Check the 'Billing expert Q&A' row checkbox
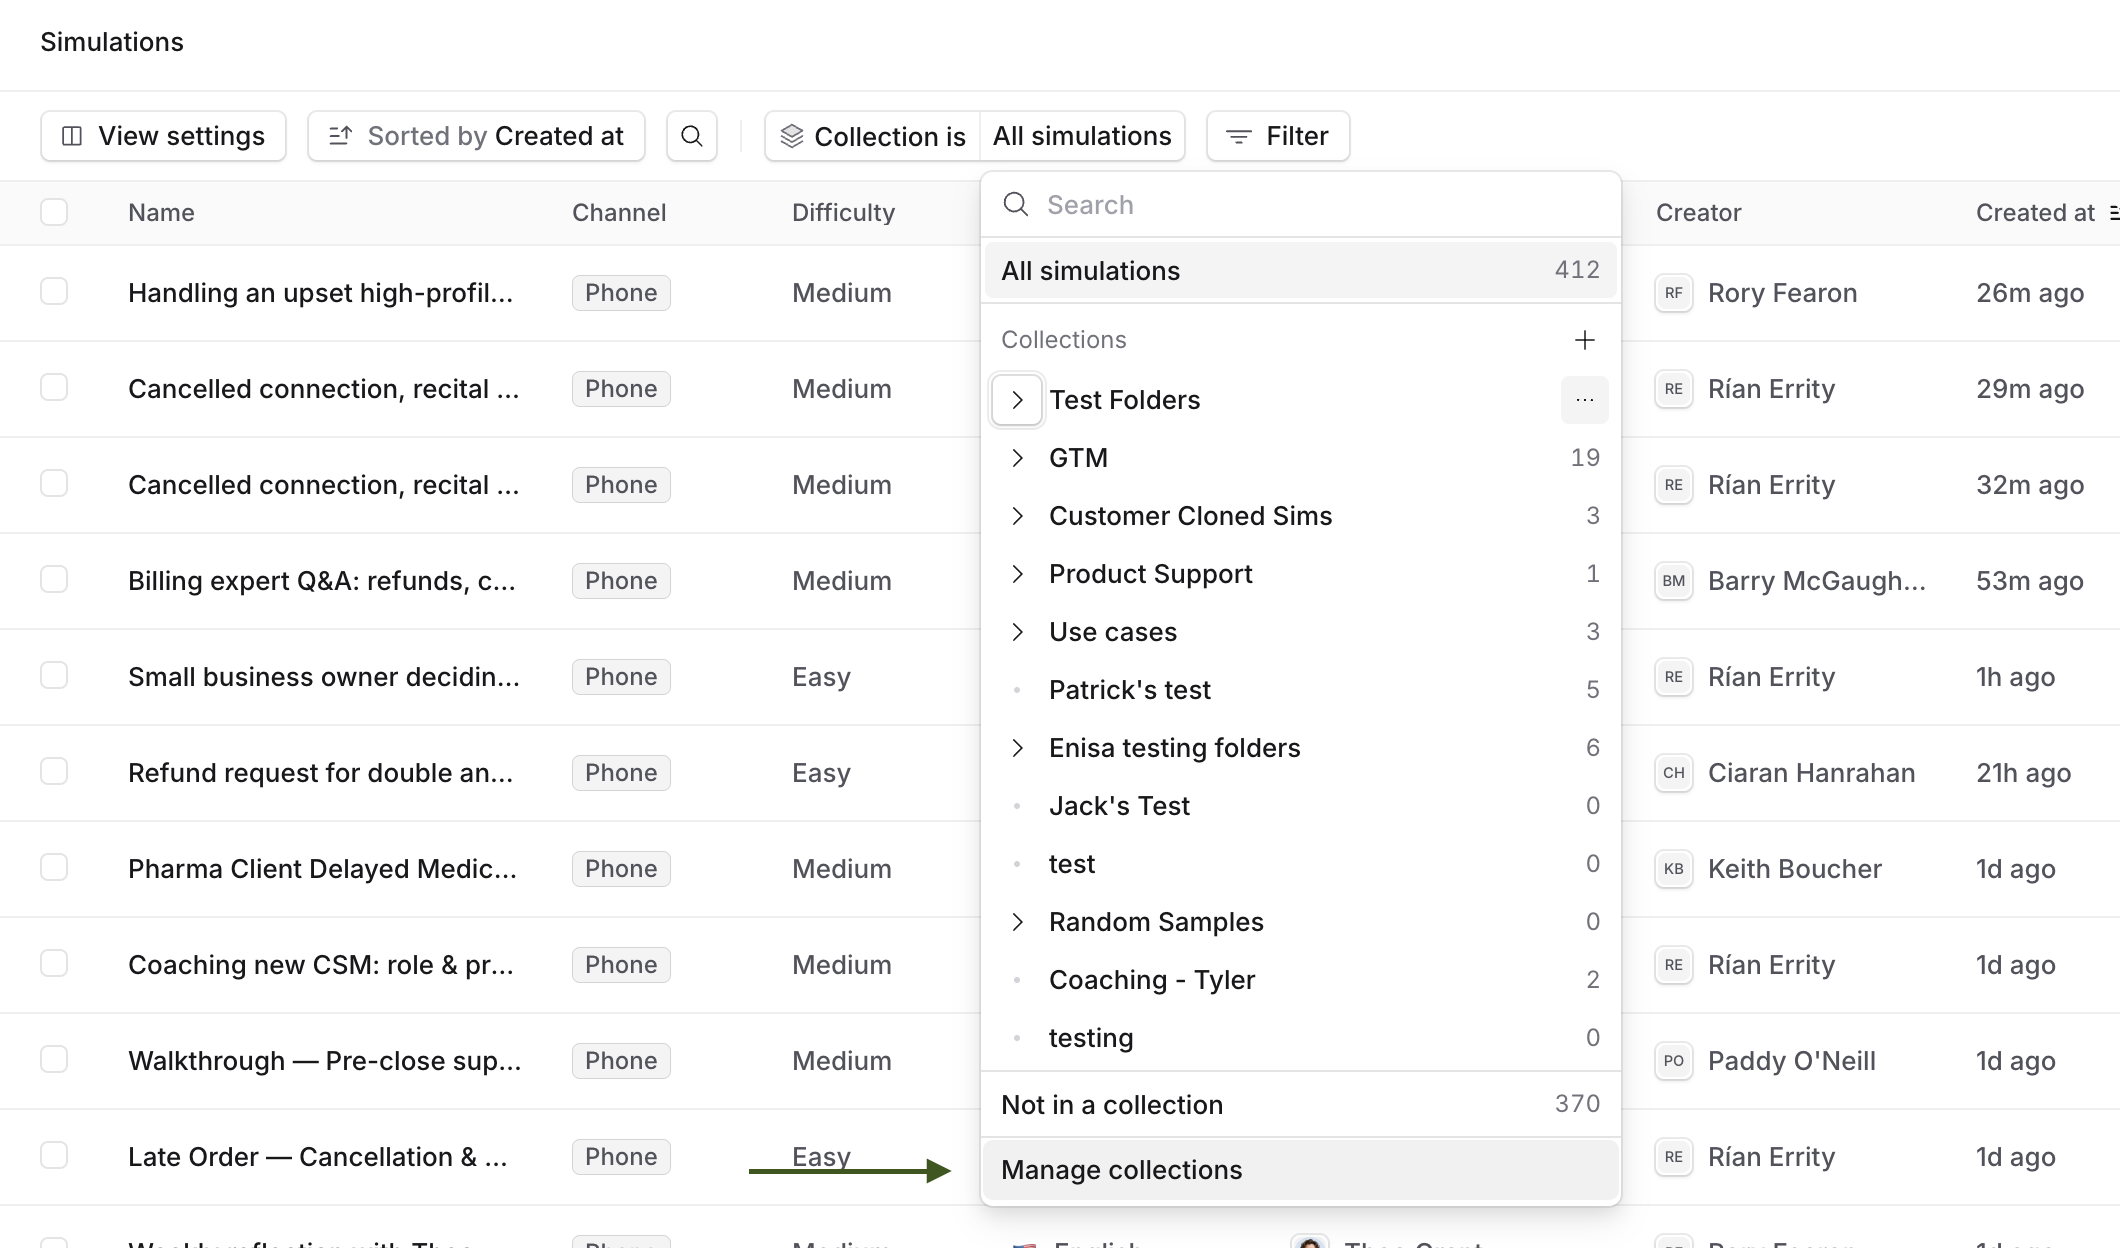The image size is (2120, 1248). pyautogui.click(x=54, y=579)
